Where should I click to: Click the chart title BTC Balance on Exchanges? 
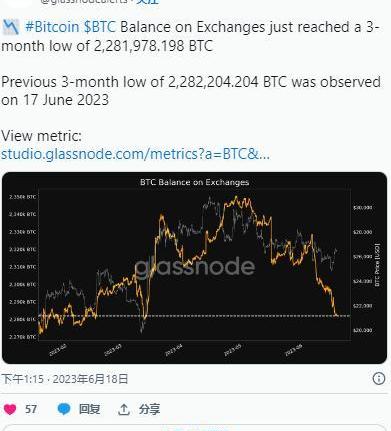(x=194, y=182)
